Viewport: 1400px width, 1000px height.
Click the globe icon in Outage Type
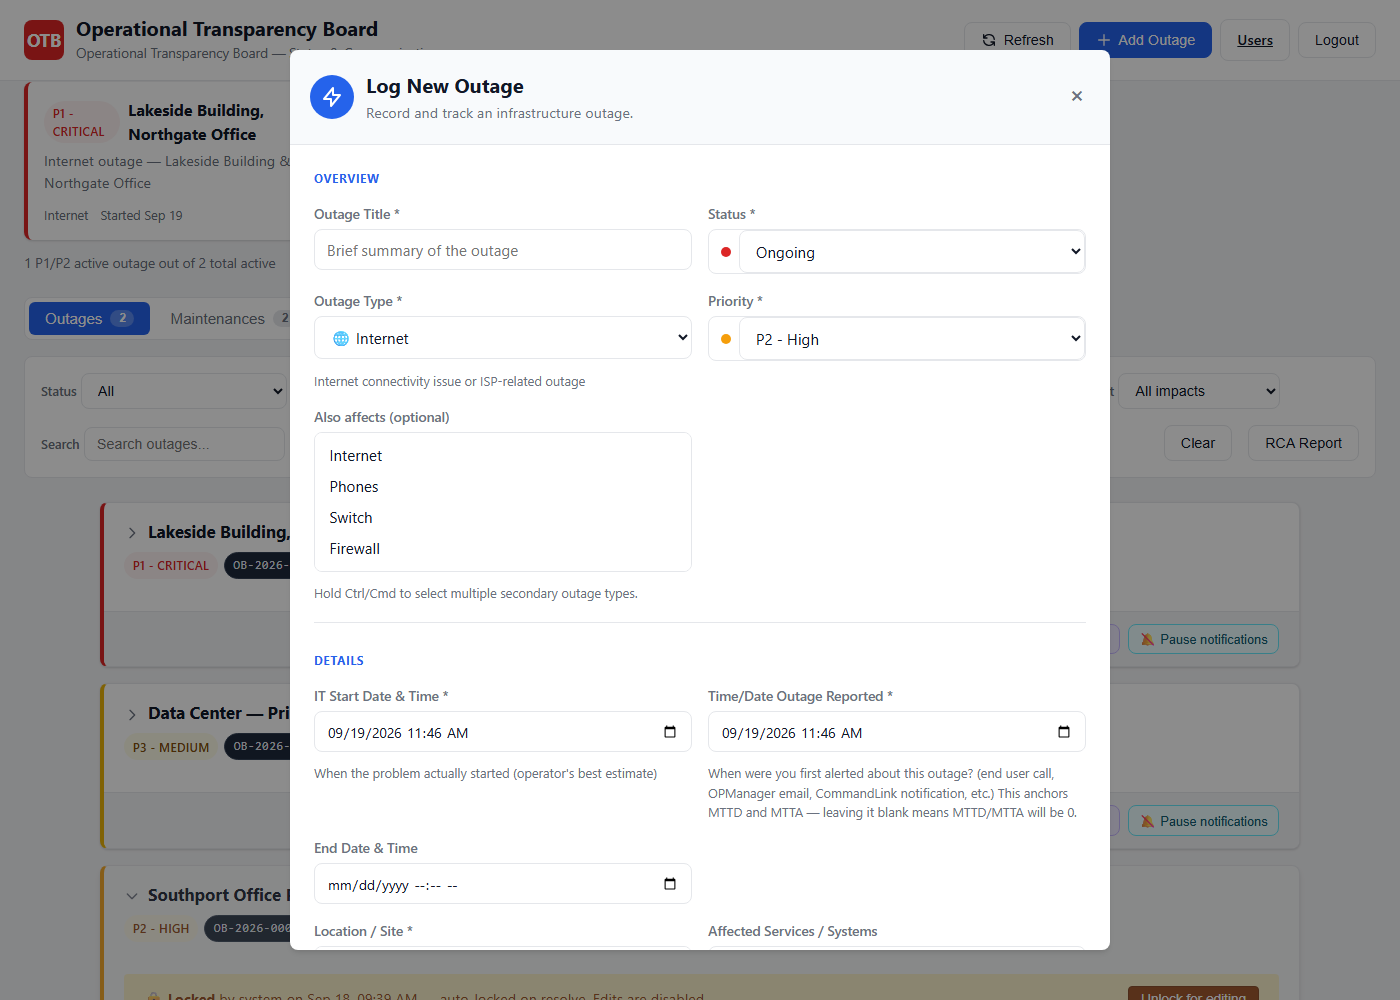[341, 339]
